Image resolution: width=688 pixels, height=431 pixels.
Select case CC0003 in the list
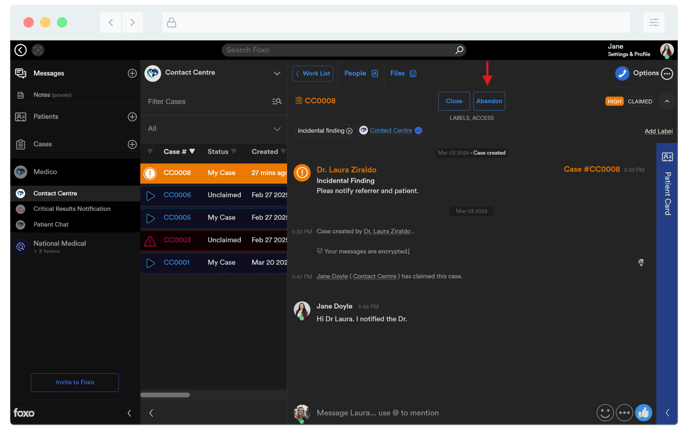point(214,241)
